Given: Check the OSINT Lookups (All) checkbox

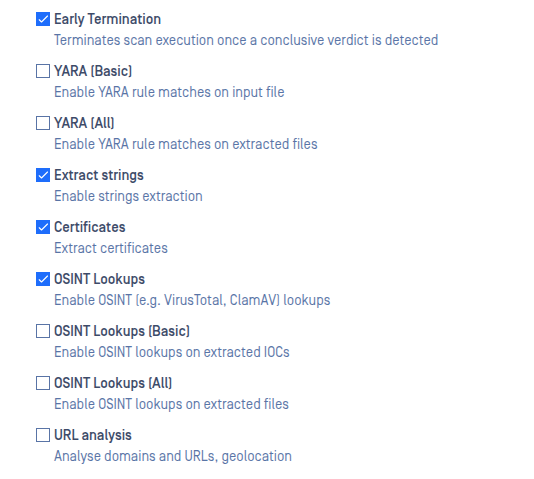Looking at the screenshot, I should click(x=43, y=383).
